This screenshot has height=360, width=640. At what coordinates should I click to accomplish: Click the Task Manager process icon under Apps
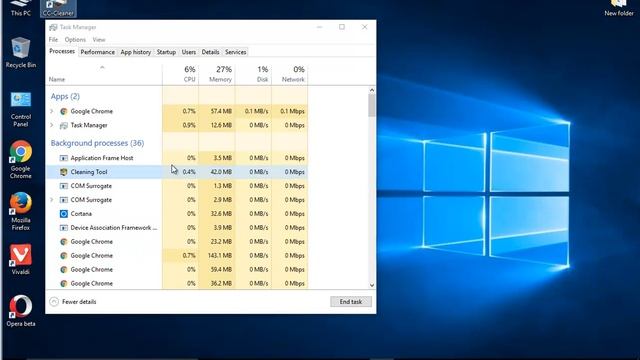(x=64, y=125)
